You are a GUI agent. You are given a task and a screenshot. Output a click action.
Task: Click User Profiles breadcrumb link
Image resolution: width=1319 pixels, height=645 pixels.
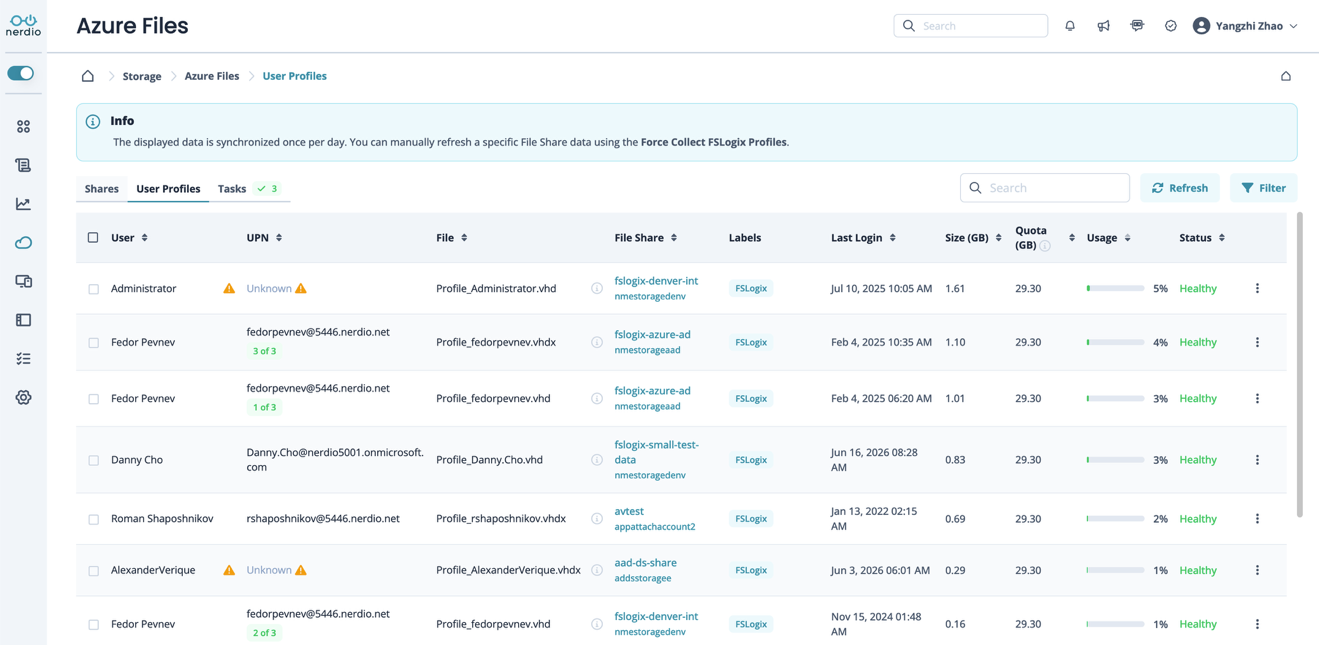click(294, 76)
